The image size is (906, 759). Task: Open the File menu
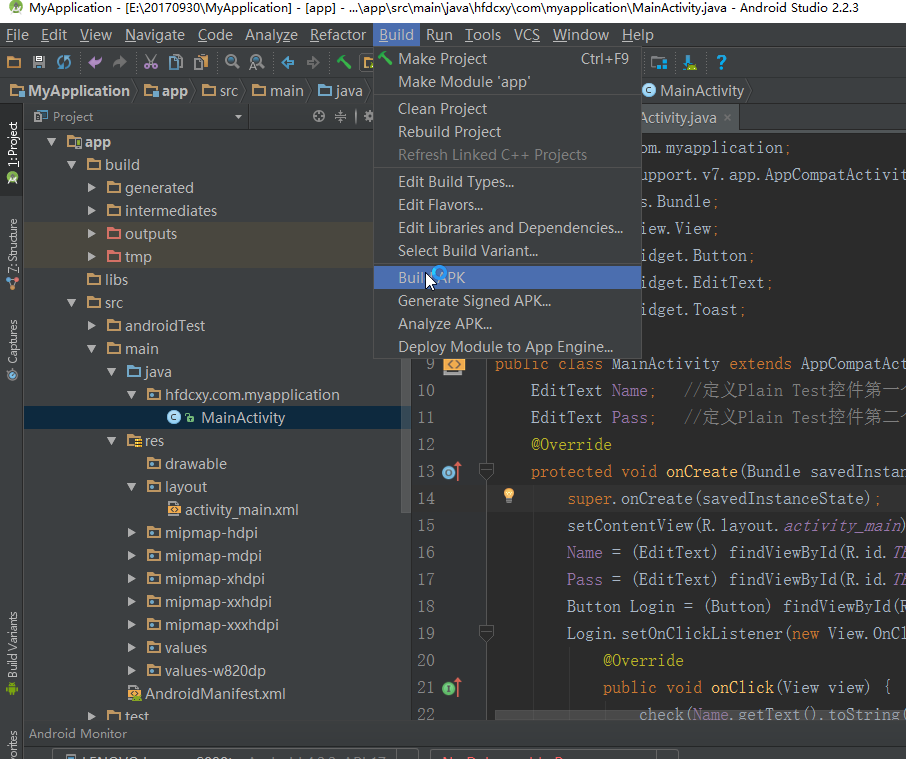coord(17,35)
